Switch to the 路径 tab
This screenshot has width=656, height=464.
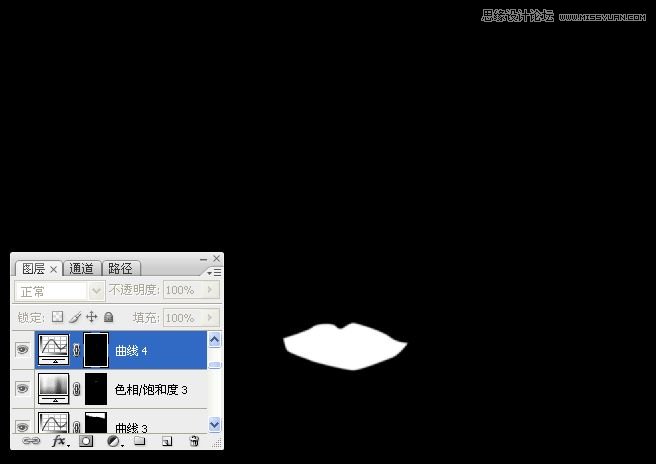(x=120, y=268)
